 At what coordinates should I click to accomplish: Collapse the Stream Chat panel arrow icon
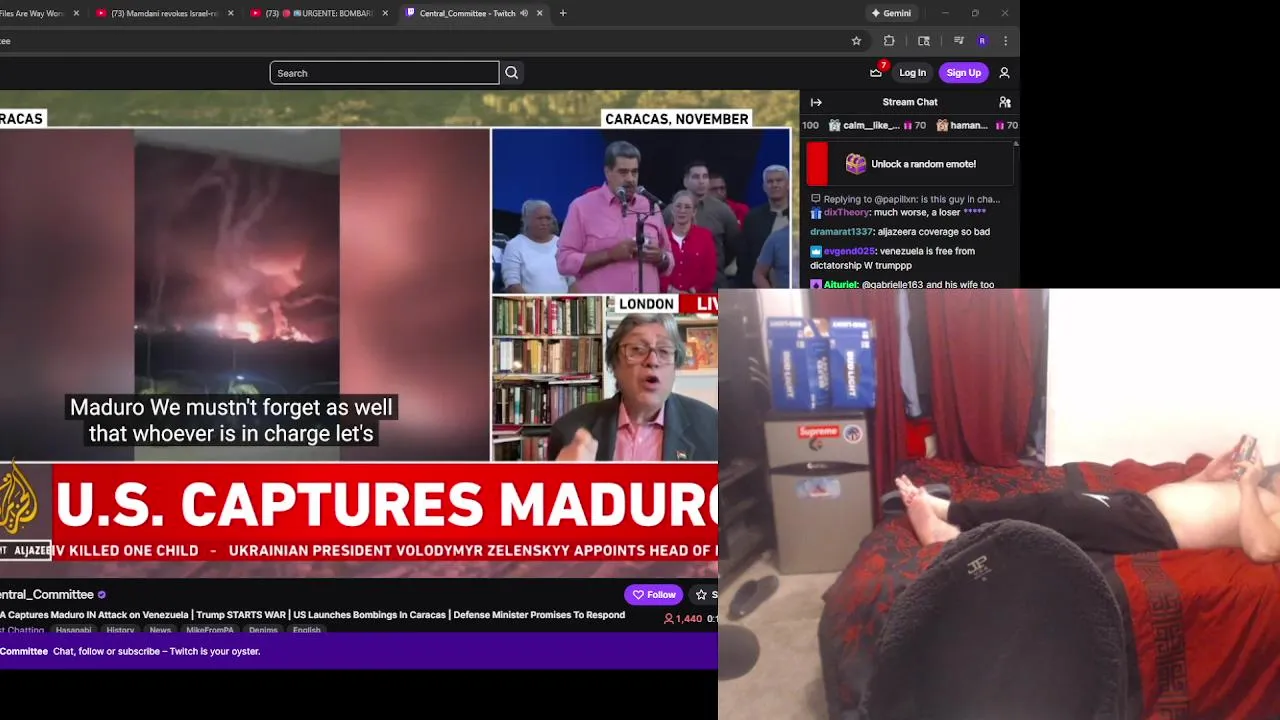pos(816,102)
